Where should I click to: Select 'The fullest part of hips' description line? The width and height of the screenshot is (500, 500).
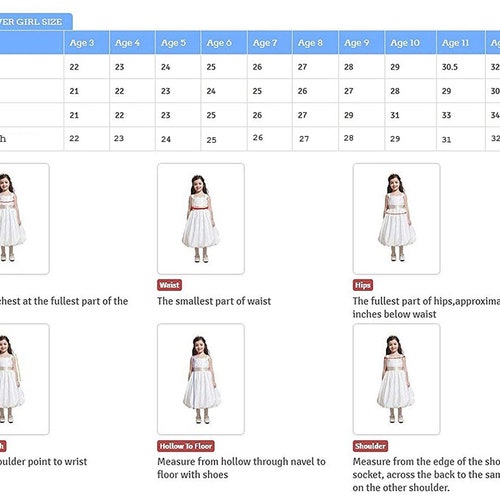coord(426,301)
